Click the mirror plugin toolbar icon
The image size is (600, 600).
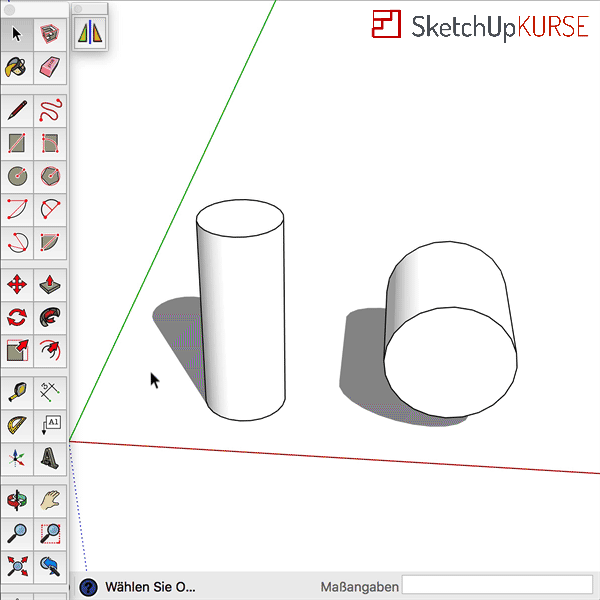(90, 34)
